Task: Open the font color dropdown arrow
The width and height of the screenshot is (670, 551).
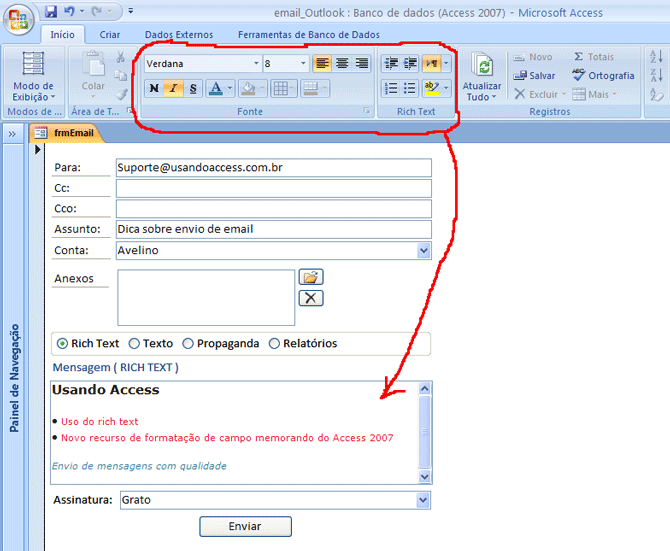Action: pos(230,88)
